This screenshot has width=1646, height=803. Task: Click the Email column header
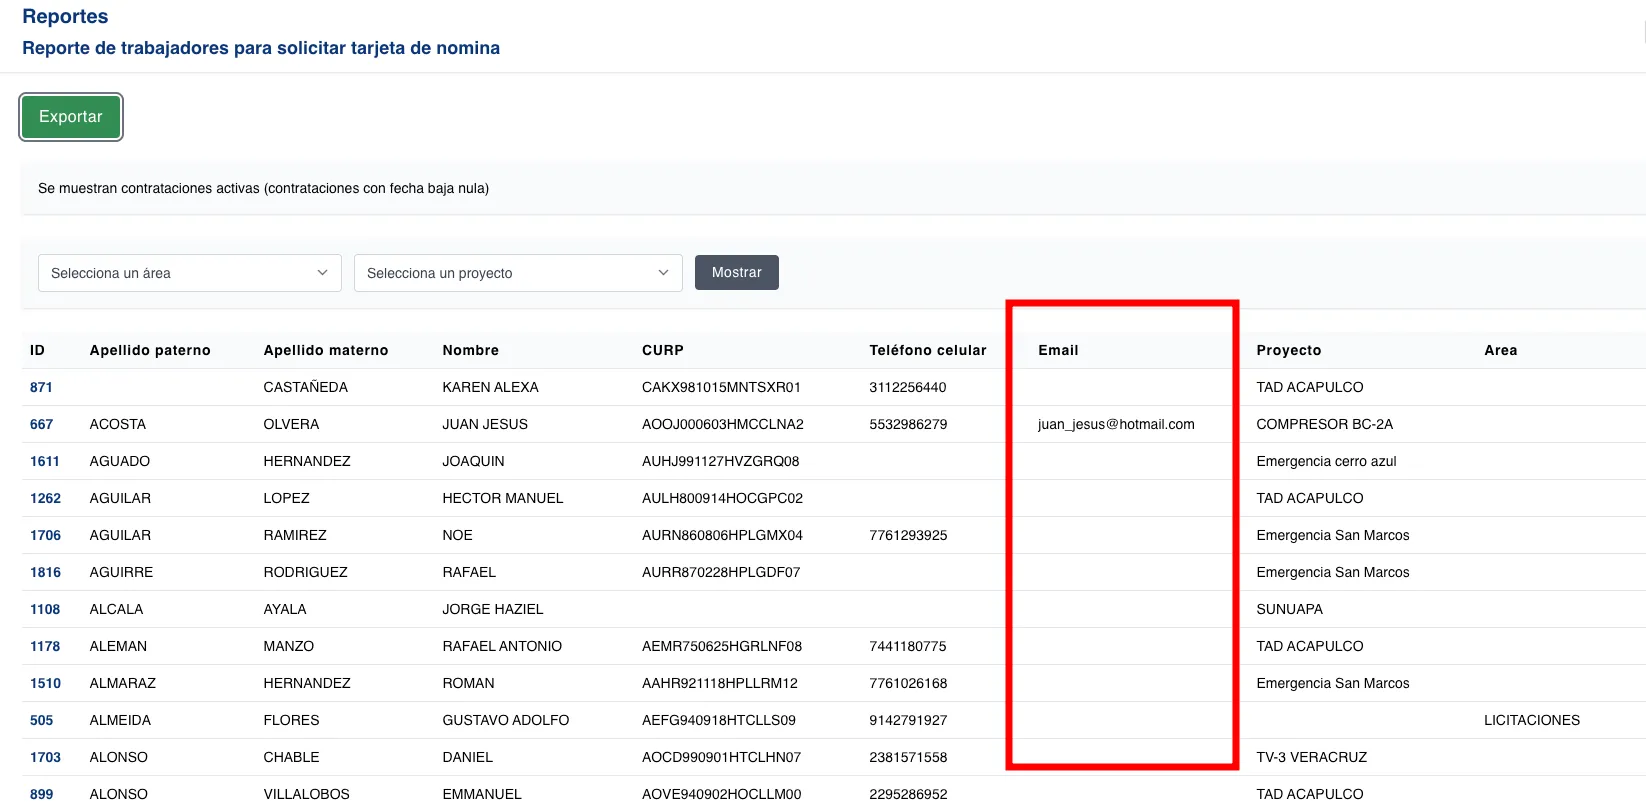[x=1058, y=350]
